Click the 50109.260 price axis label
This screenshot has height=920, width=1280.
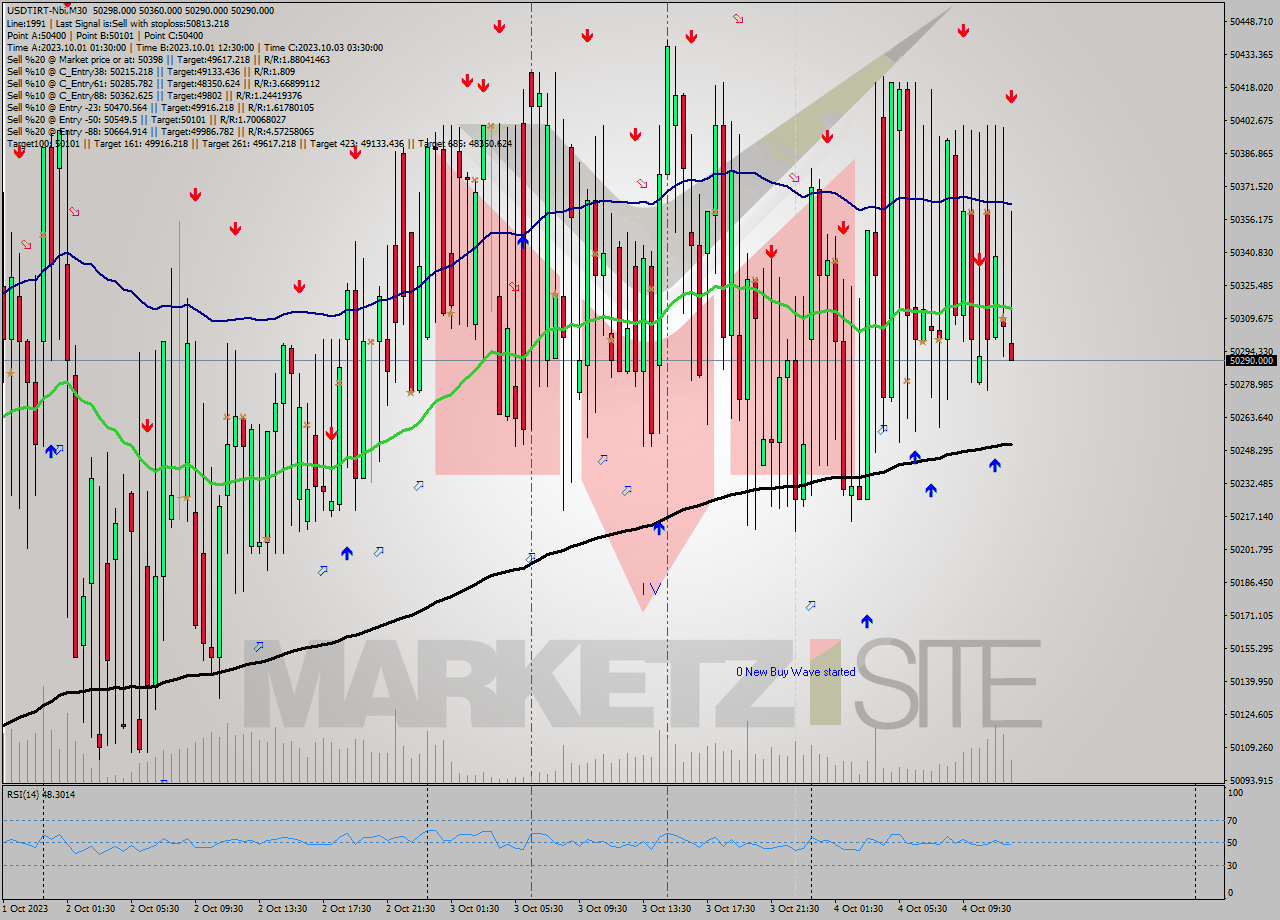[x=1251, y=747]
